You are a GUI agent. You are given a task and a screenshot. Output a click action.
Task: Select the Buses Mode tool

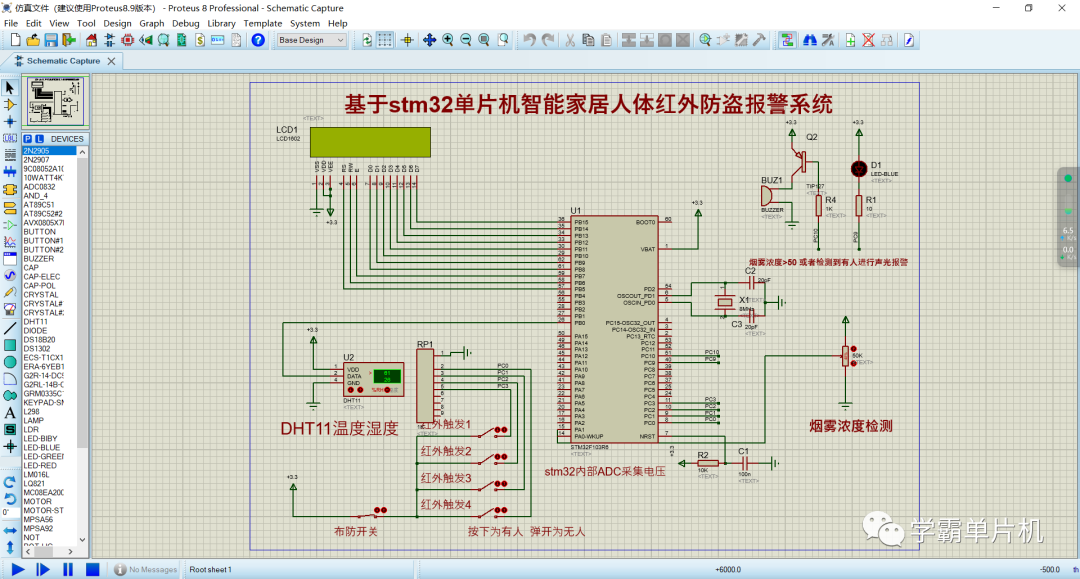pos(10,171)
